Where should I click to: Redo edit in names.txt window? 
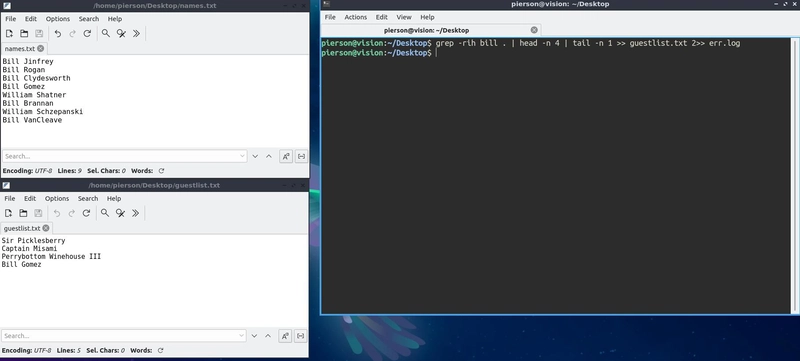[72, 34]
